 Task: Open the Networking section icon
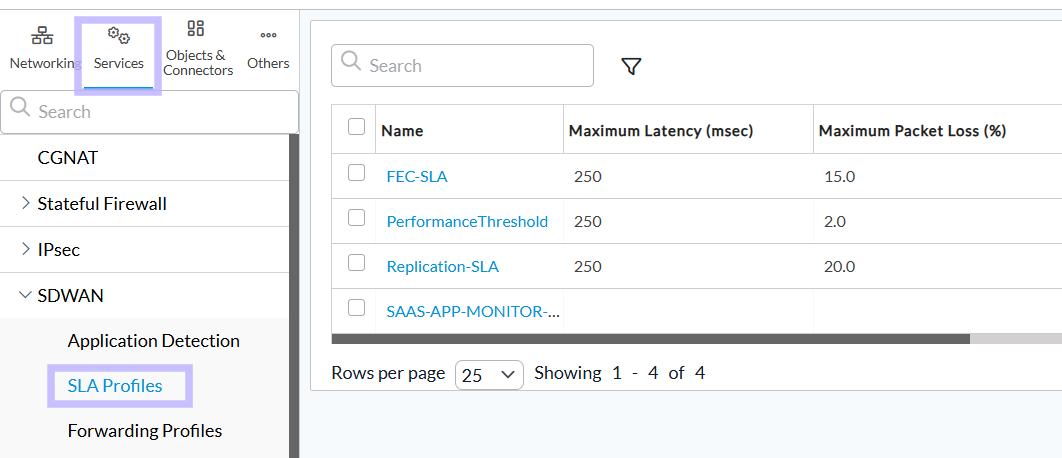pyautogui.click(x=42, y=35)
